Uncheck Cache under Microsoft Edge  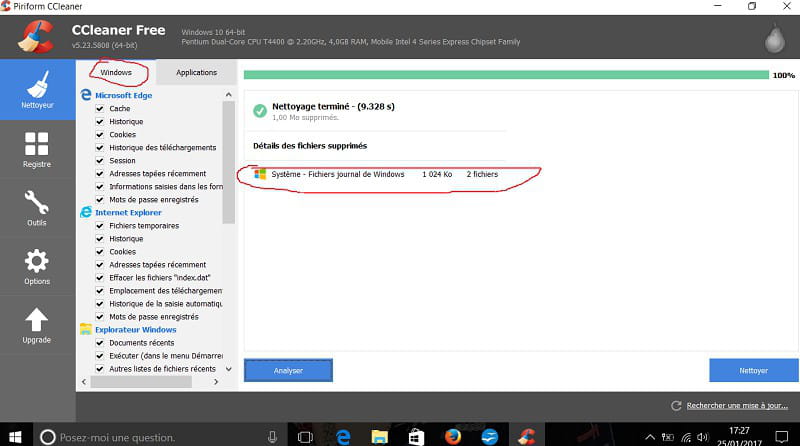click(x=100, y=108)
